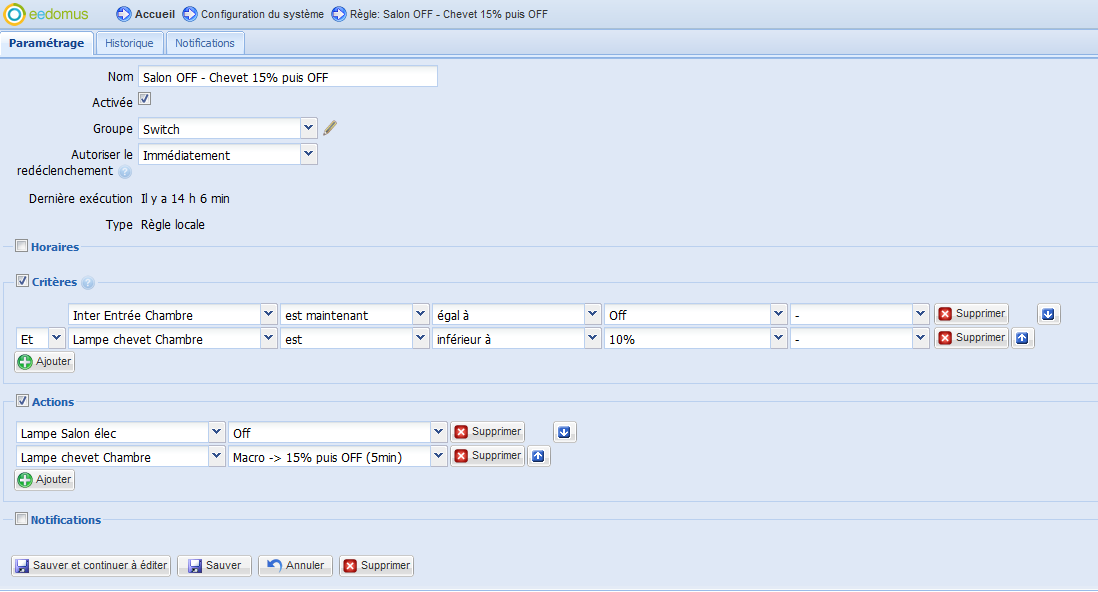This screenshot has height=592, width=1098.
Task: Click Sauver et continuer à éditer
Action: 91,566
